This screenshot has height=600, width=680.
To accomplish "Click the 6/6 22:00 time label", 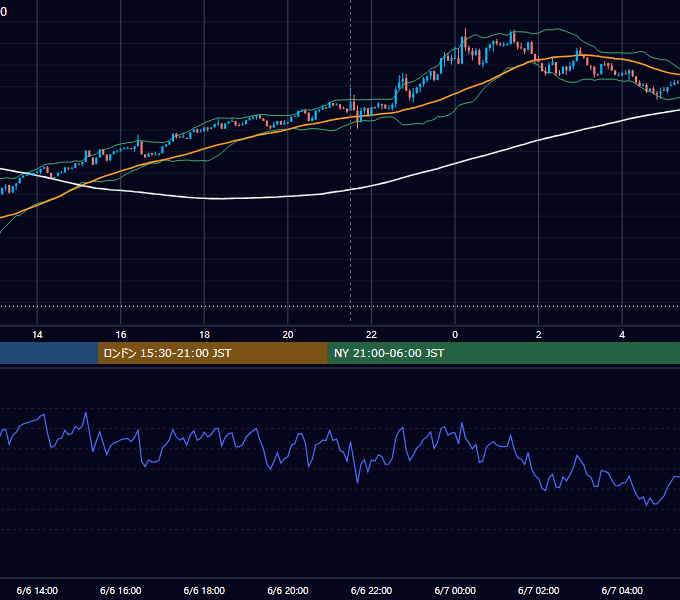I will (x=371, y=590).
